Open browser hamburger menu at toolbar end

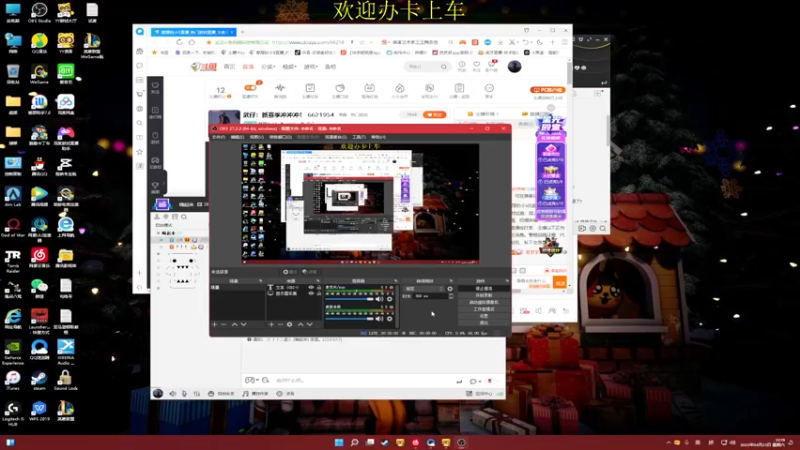point(564,42)
